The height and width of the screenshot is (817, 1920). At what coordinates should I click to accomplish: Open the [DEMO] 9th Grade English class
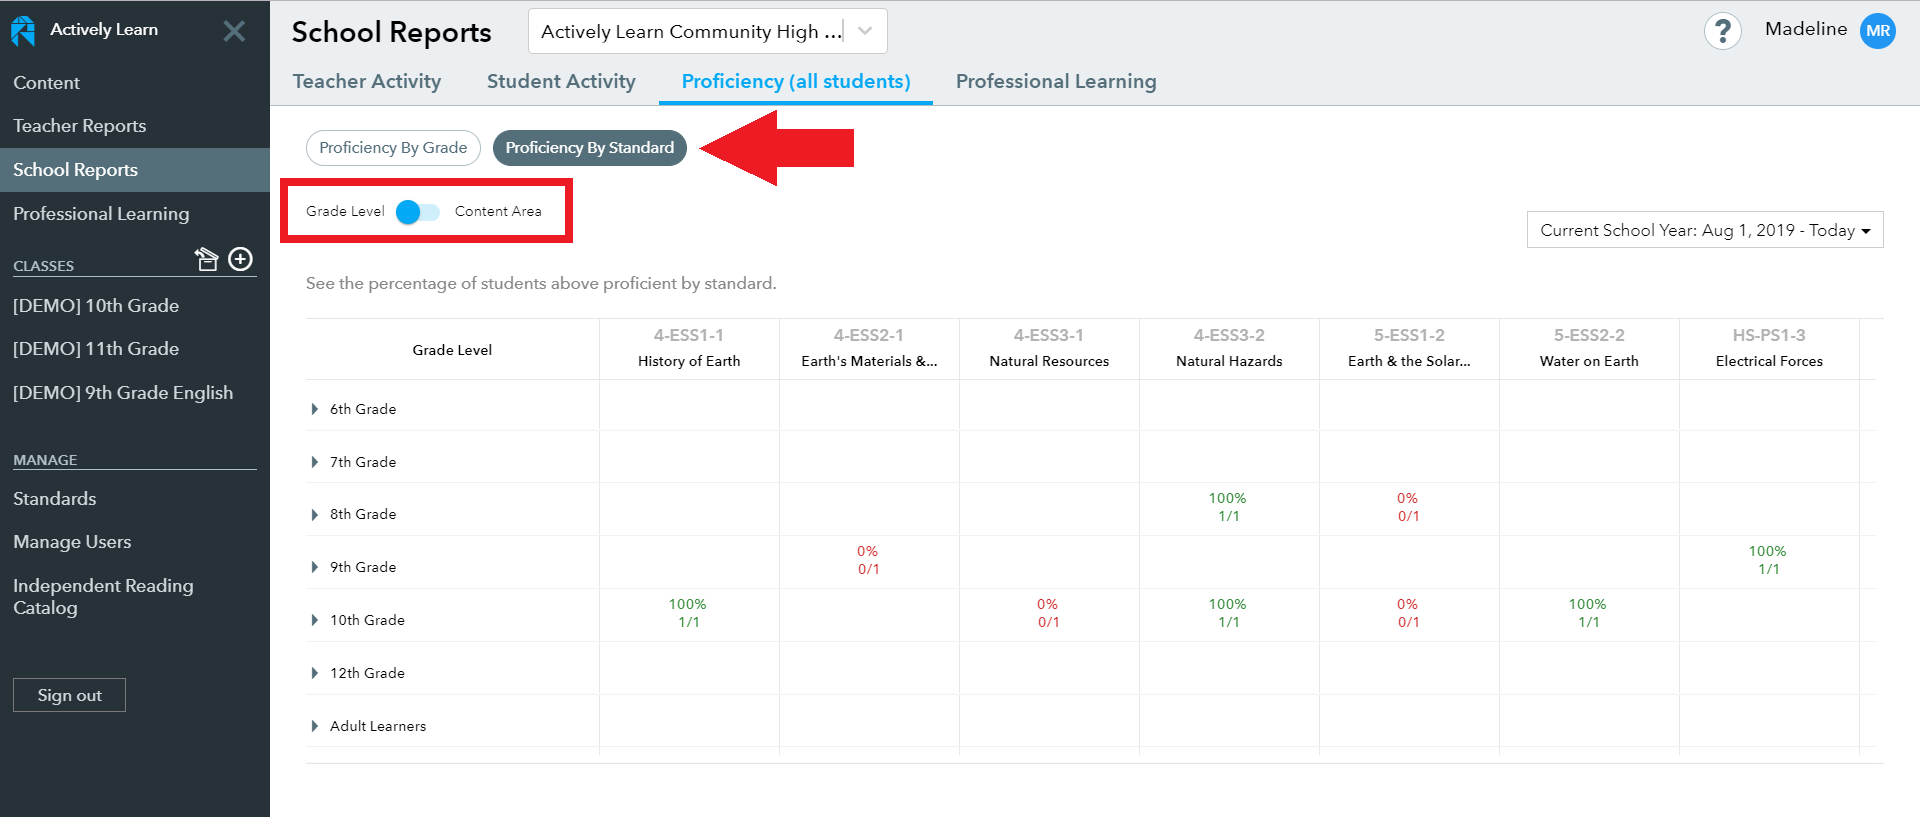123,393
